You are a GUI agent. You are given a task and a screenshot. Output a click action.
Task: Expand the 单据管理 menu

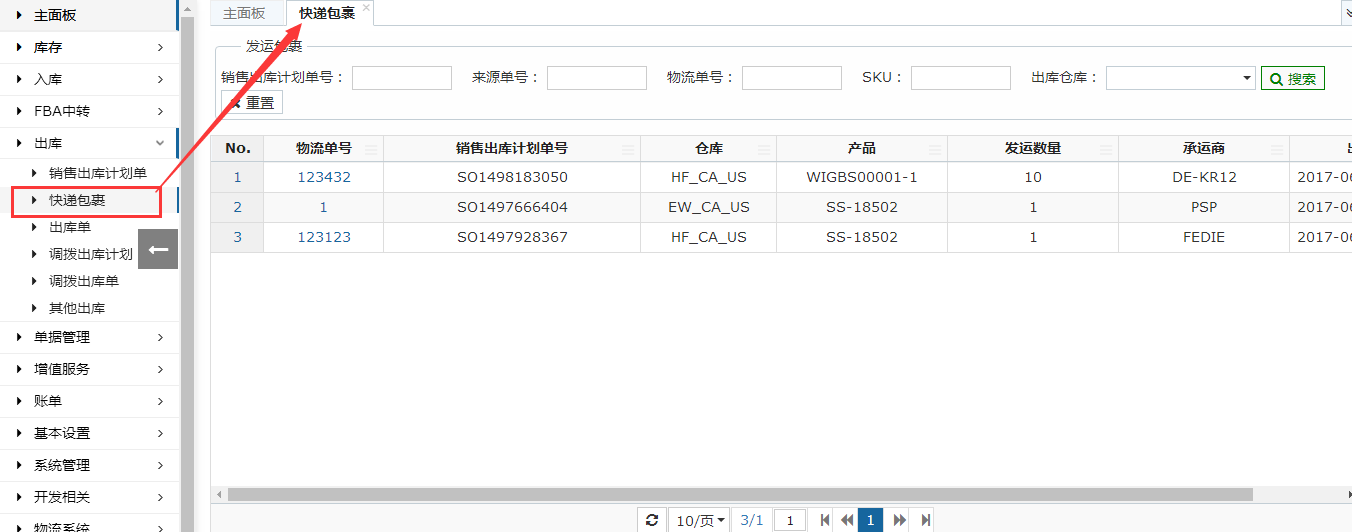90,337
